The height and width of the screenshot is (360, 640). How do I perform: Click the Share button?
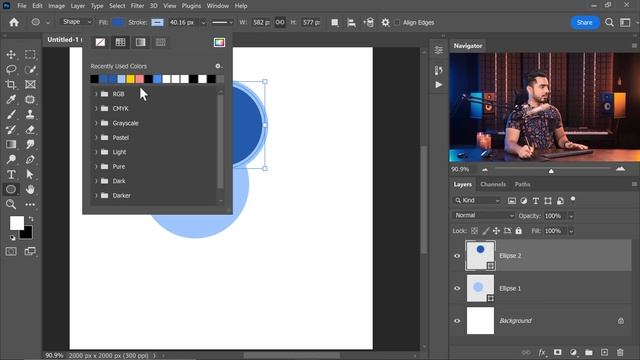pyautogui.click(x=584, y=22)
